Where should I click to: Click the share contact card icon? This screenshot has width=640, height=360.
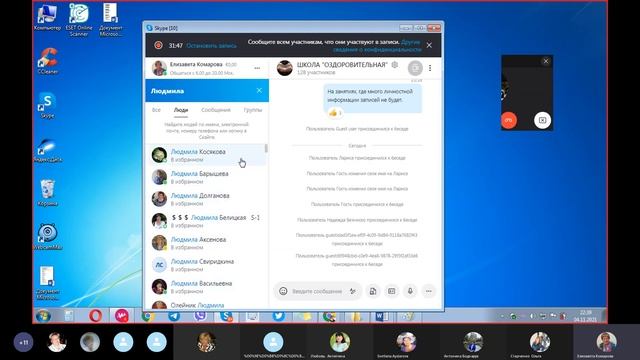[391, 291]
